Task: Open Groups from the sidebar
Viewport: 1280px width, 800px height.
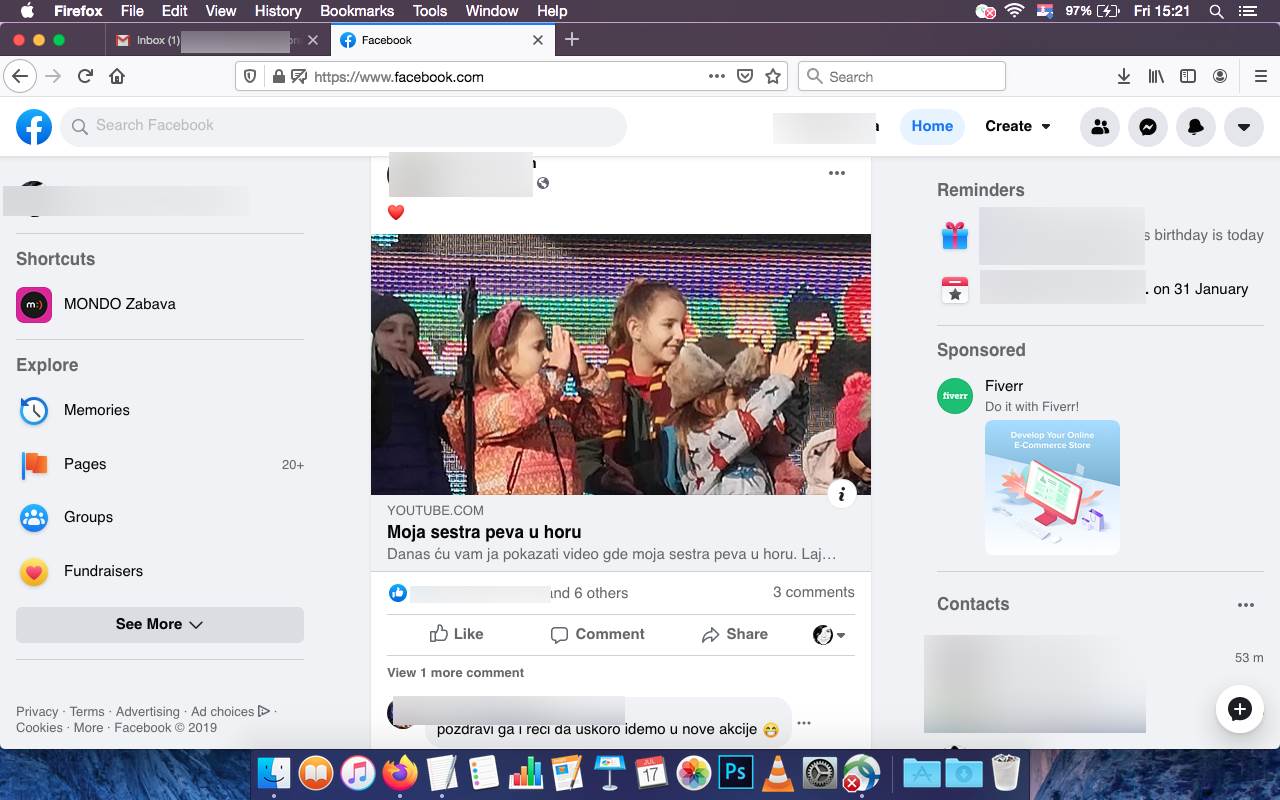Action: 88,517
